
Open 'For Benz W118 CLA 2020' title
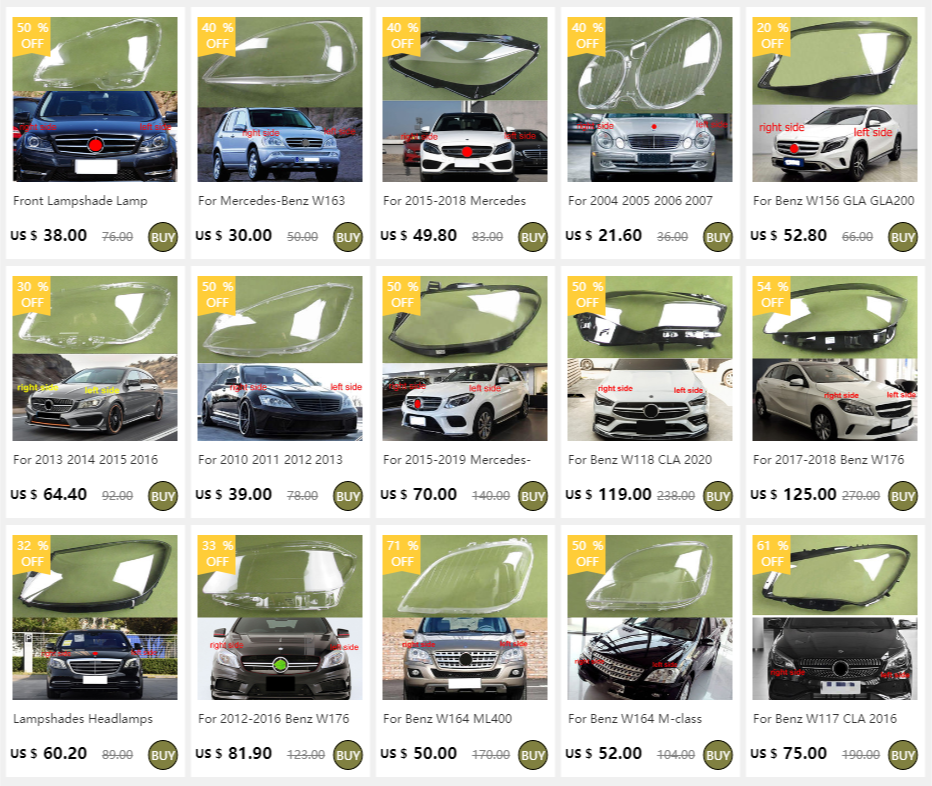click(x=640, y=460)
